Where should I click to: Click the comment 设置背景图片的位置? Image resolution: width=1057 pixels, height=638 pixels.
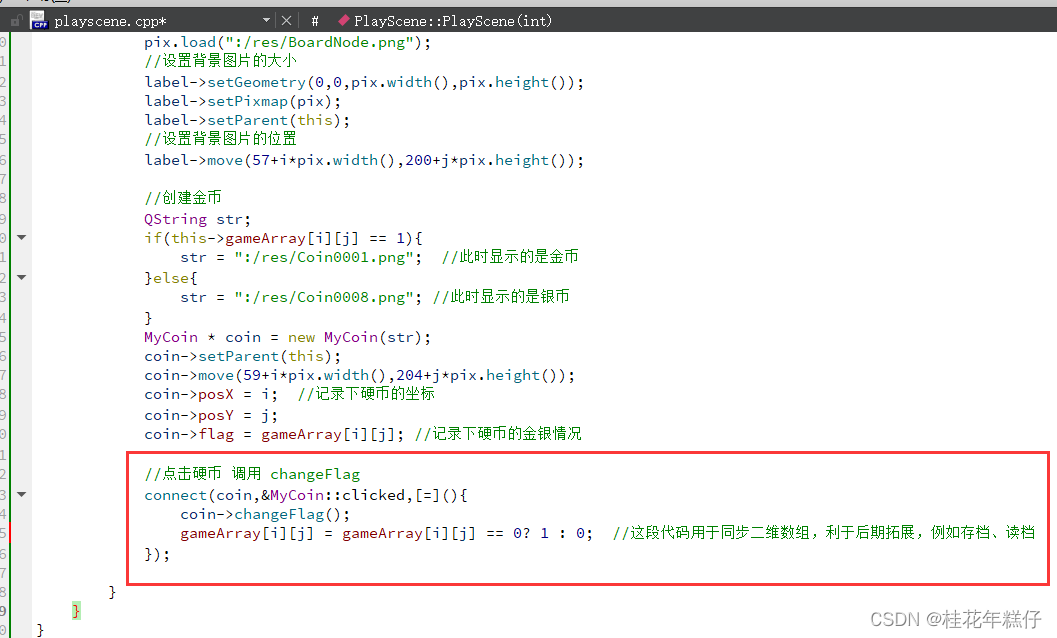[x=220, y=139]
